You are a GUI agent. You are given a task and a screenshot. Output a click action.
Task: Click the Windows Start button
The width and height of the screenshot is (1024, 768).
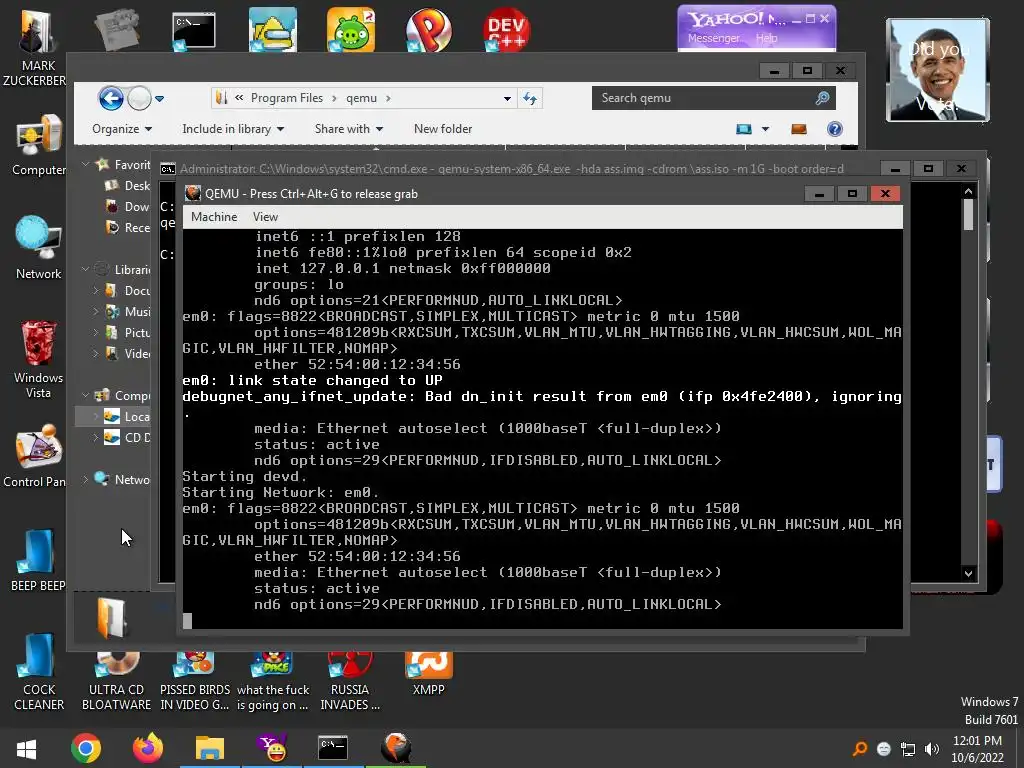[26, 748]
